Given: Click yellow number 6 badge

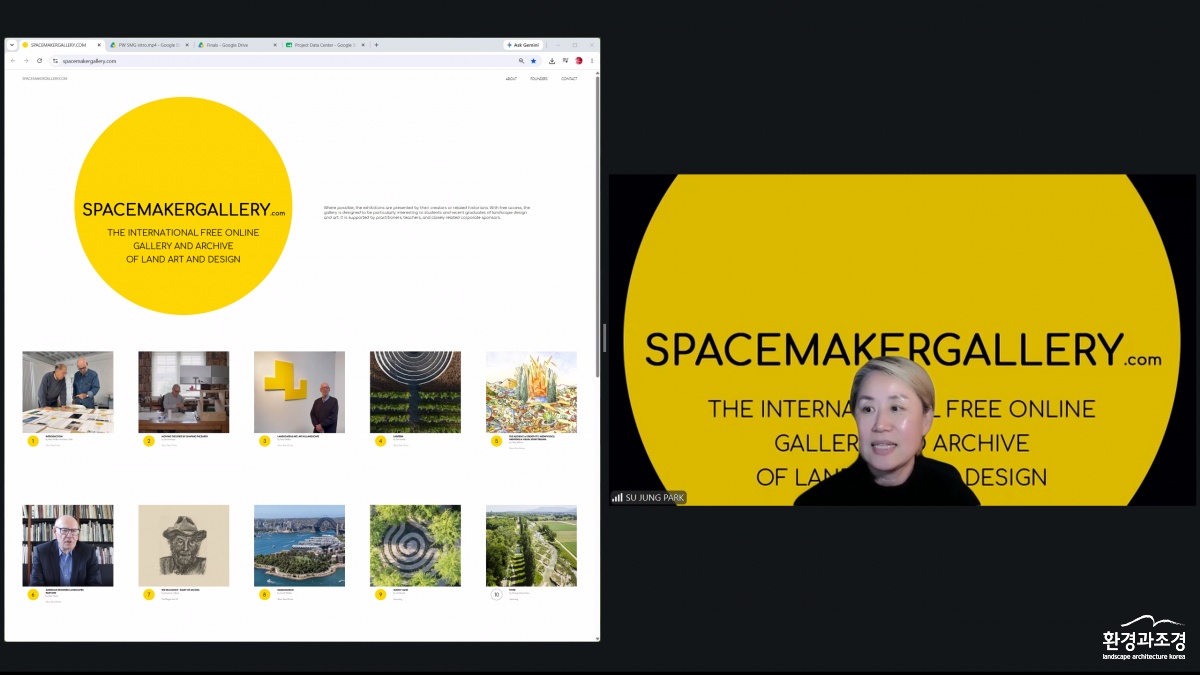Looking at the screenshot, I should [x=33, y=595].
